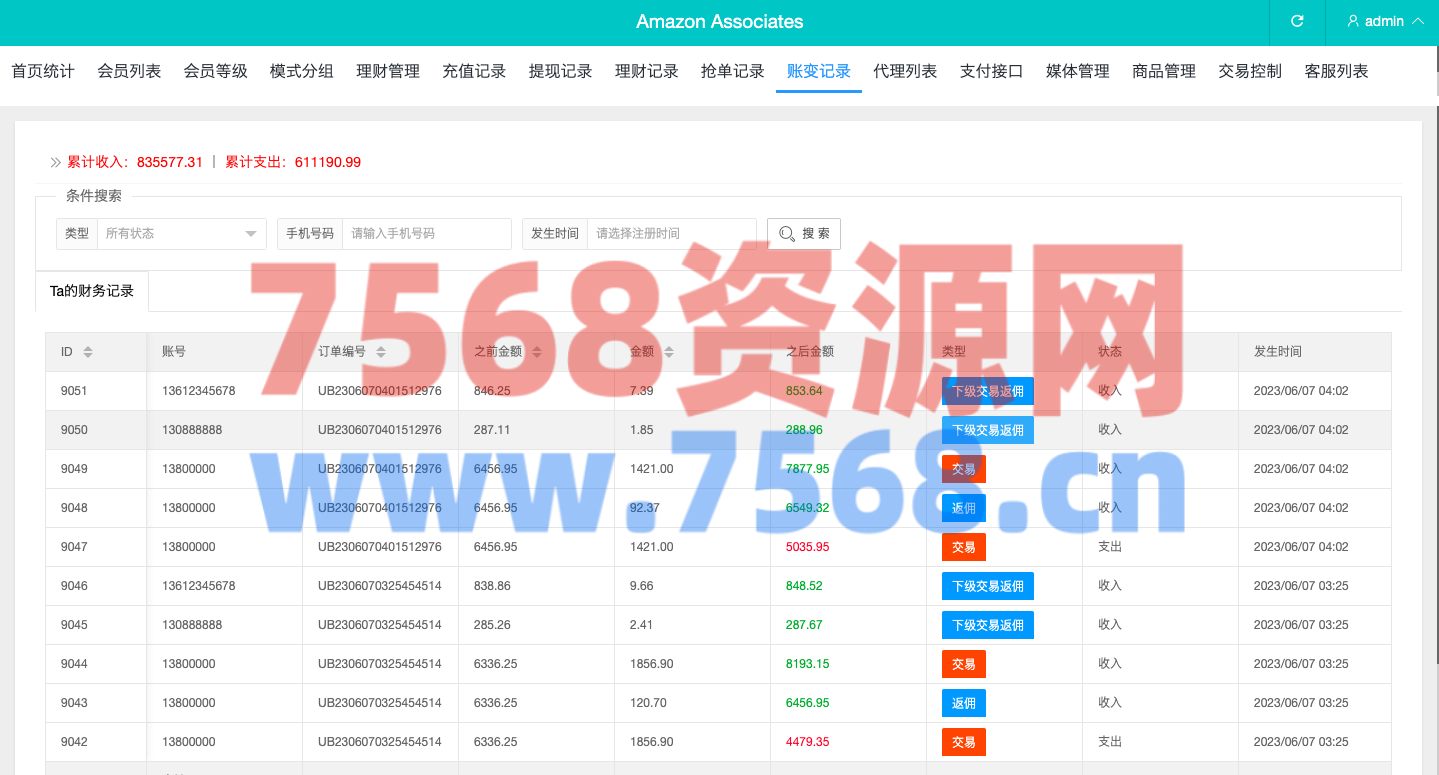Open the 客服列表 menu item
1439x775 pixels.
(x=1336, y=71)
